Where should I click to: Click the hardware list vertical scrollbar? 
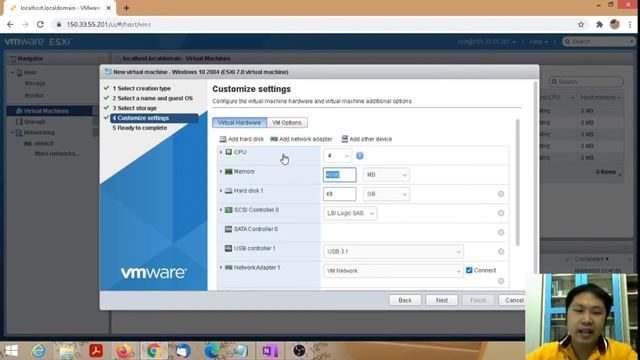[x=518, y=182]
